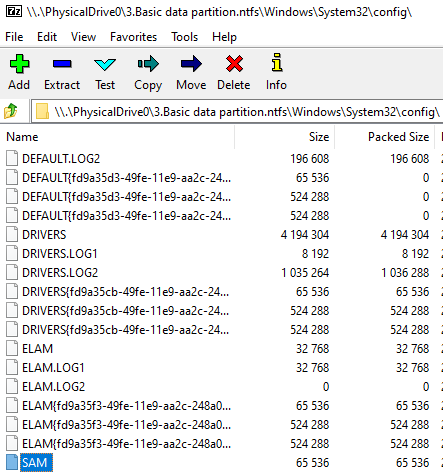The width and height of the screenshot is (443, 473).
Task: Open the File menu
Action: [x=14, y=37]
